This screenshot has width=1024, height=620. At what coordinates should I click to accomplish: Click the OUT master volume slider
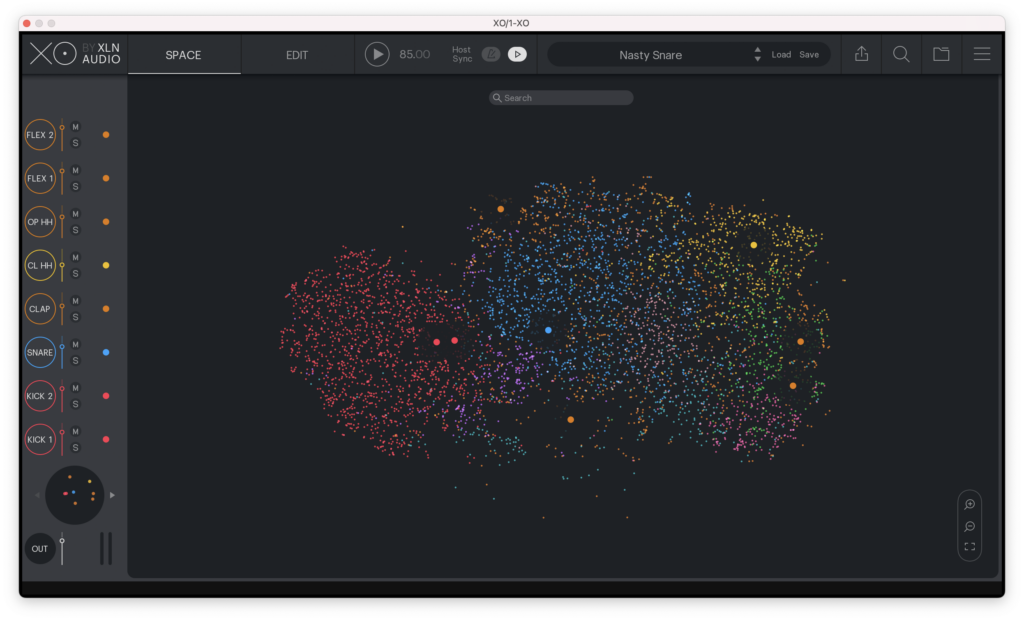pyautogui.click(x=62, y=549)
